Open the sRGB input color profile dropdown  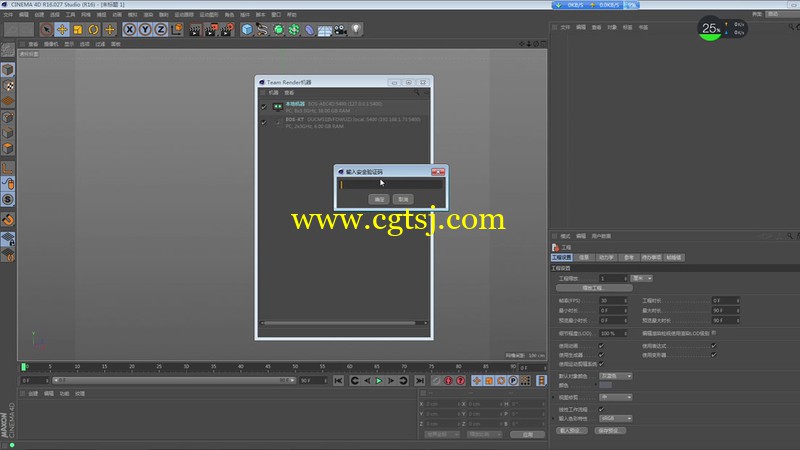point(616,418)
